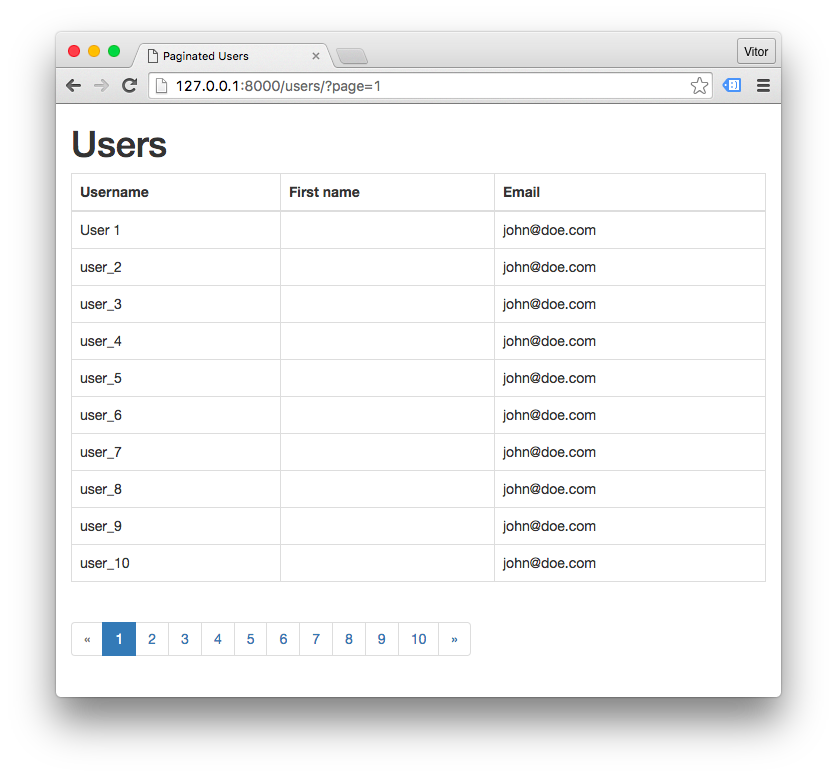Open the browser extension icon beside the star
The height and width of the screenshot is (777, 837).
click(731, 85)
